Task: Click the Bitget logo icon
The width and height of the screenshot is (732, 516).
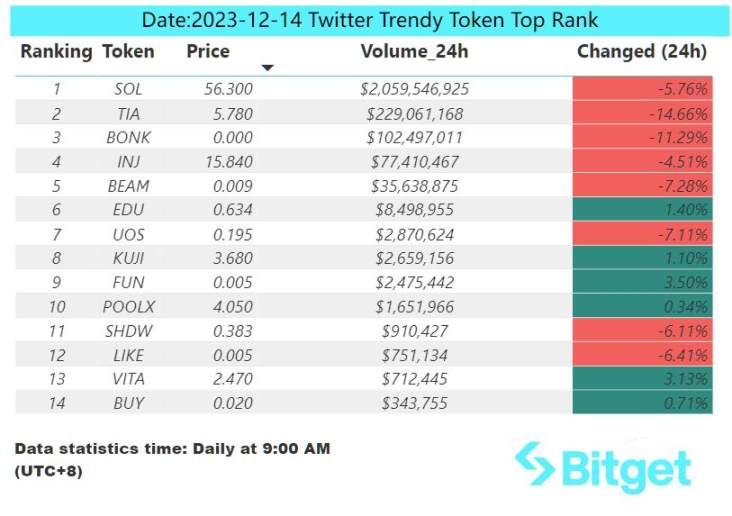Action: click(535, 463)
